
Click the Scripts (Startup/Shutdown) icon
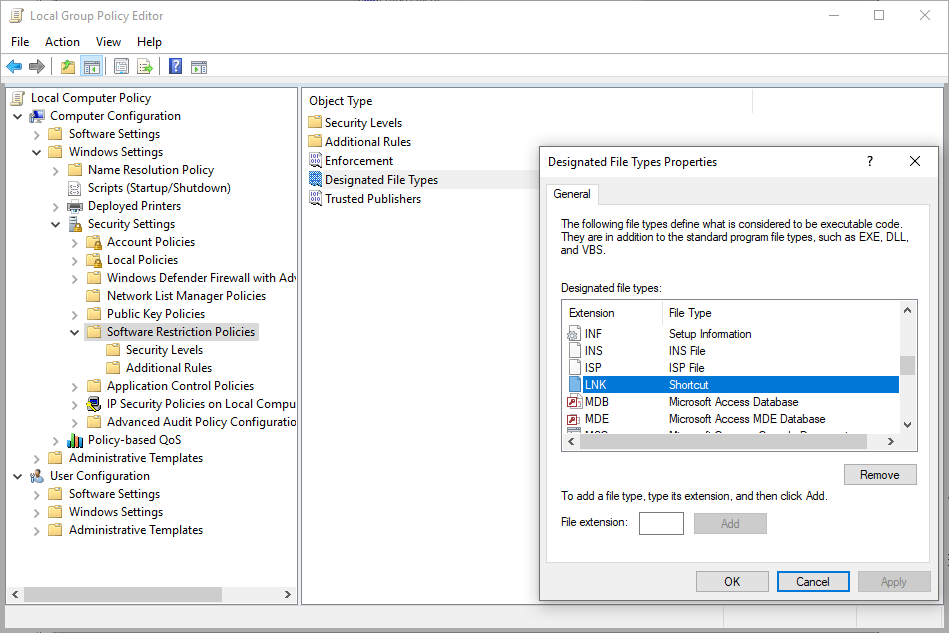[x=74, y=188]
